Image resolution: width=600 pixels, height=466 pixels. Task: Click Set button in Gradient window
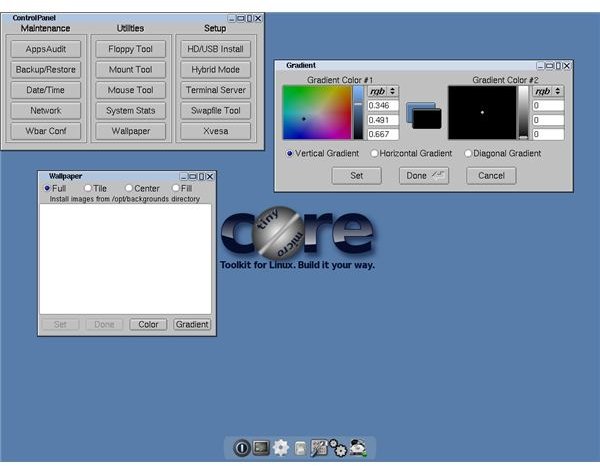click(x=357, y=176)
